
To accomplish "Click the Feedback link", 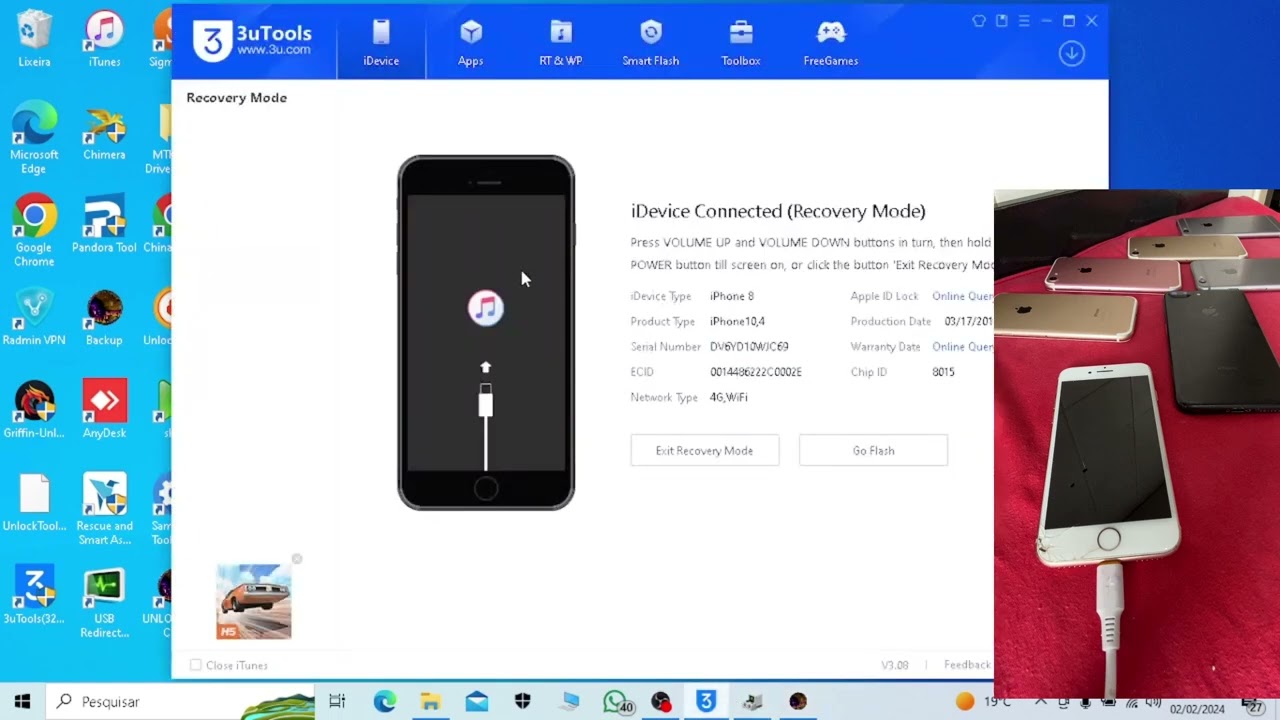I will pos(967,665).
